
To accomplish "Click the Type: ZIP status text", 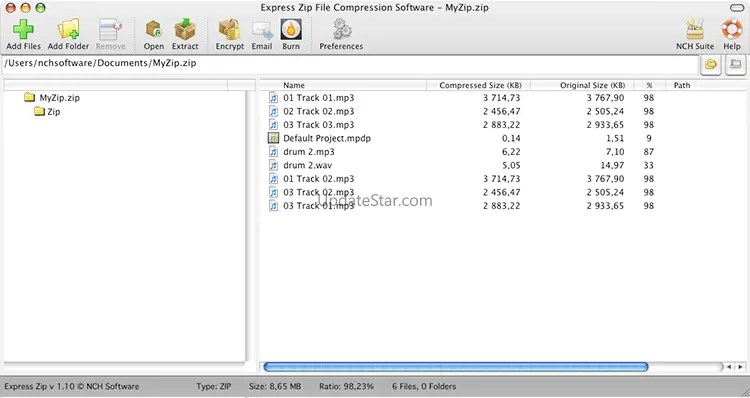I will (x=213, y=386).
